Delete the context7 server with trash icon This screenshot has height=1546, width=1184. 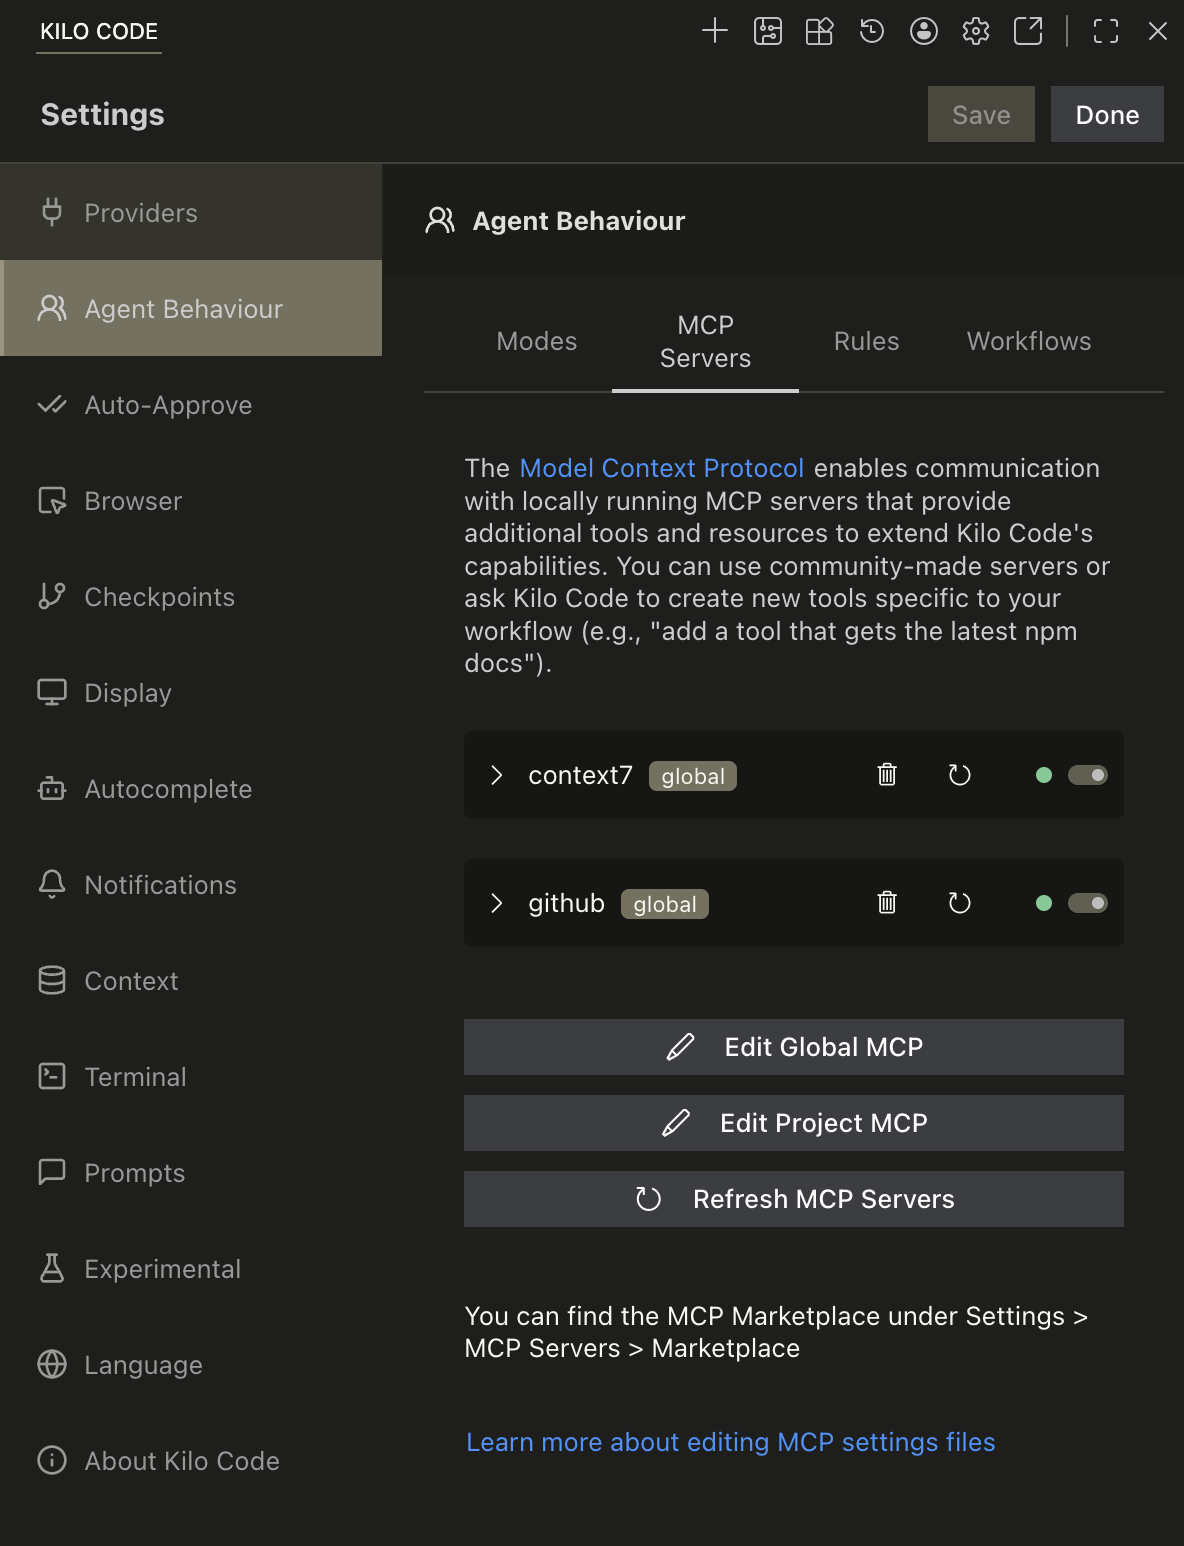(x=886, y=775)
